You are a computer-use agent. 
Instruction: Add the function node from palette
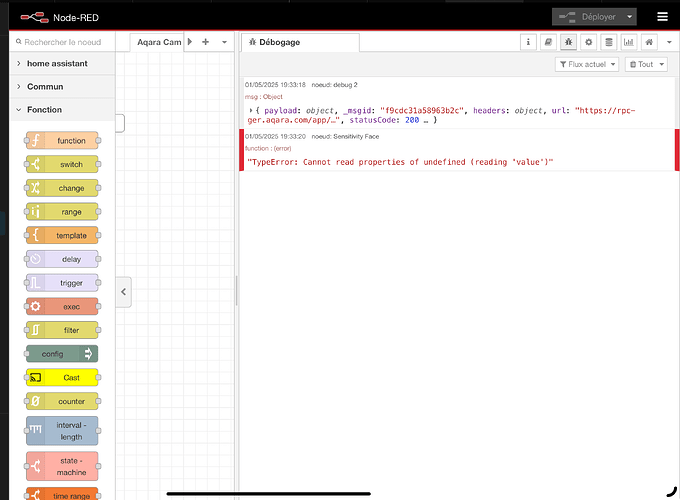coord(62,141)
